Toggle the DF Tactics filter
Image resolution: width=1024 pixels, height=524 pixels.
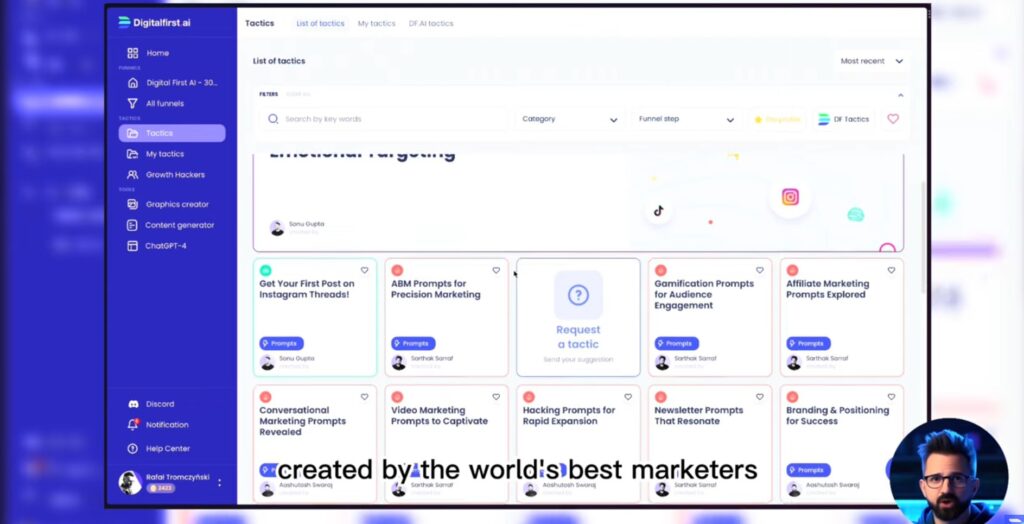click(x=844, y=120)
